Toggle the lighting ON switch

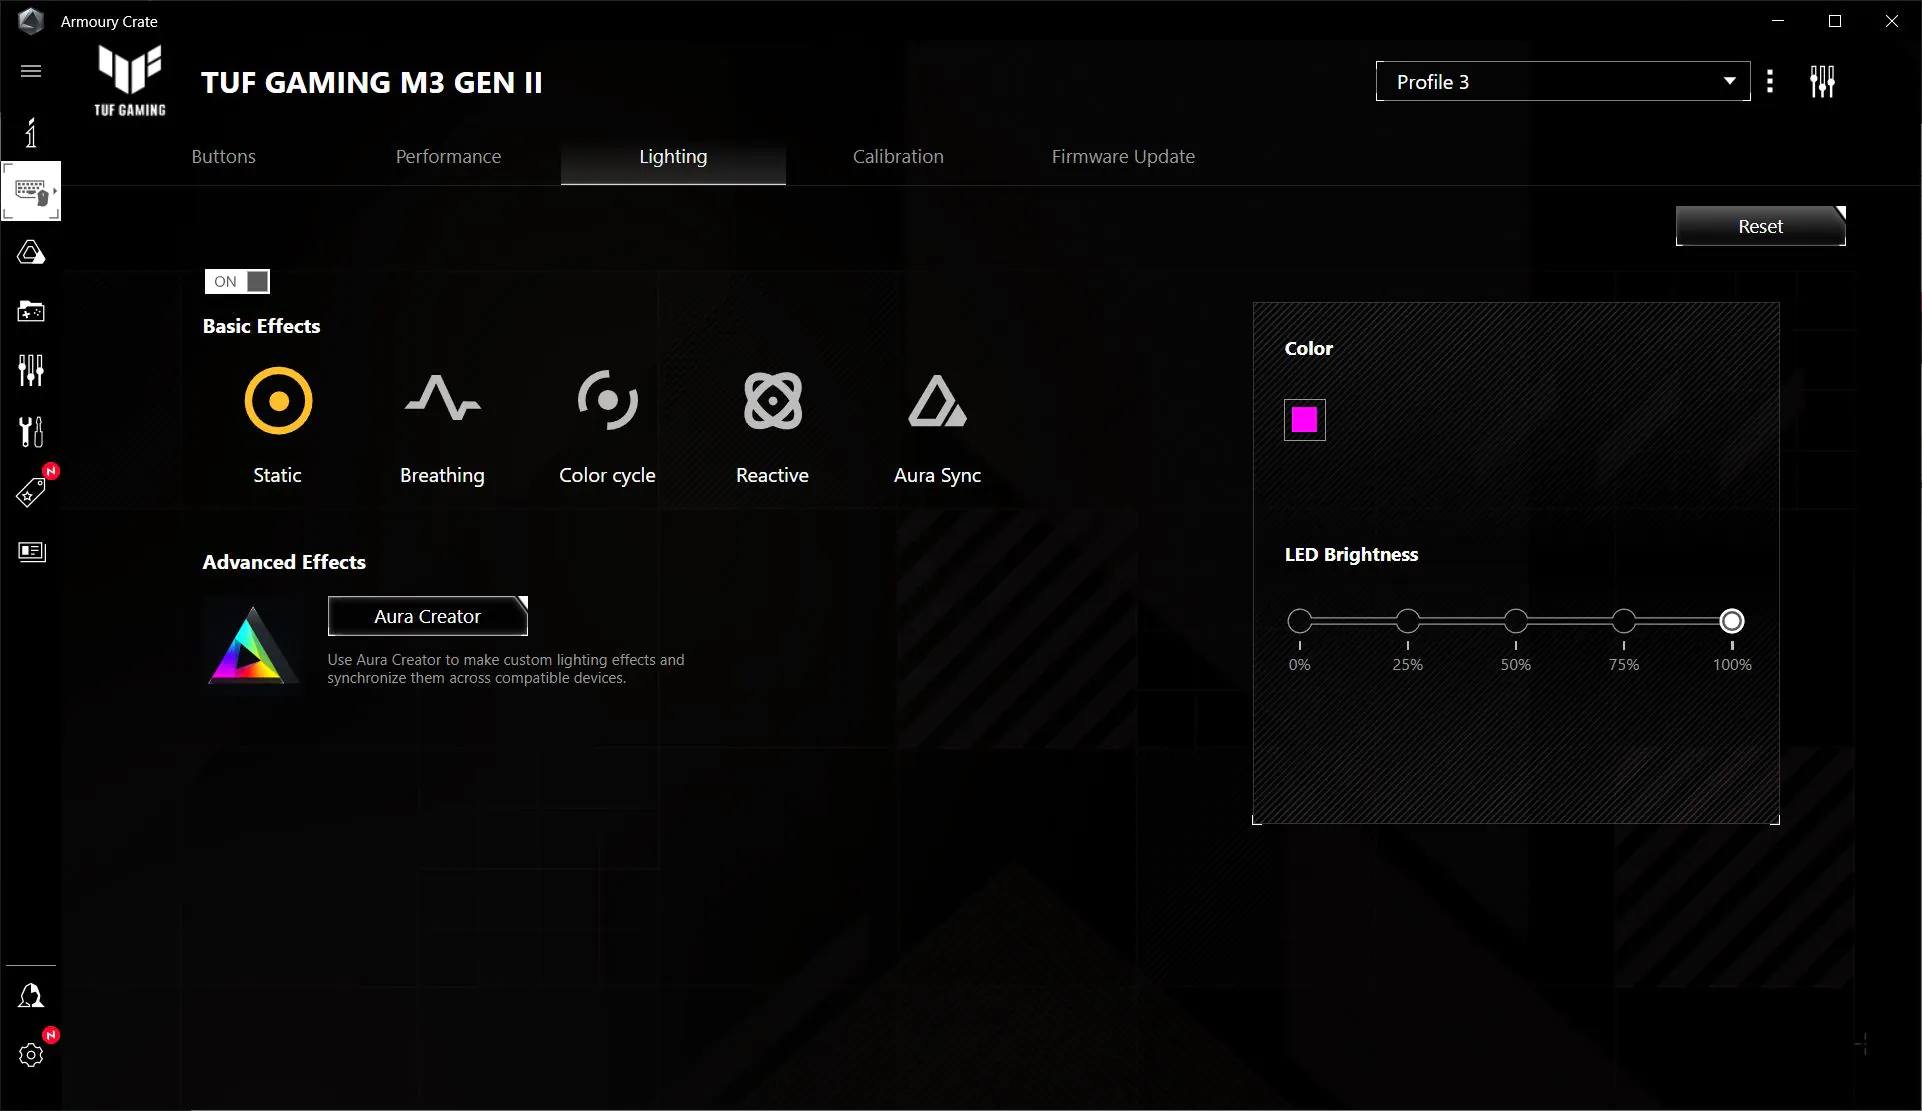click(x=237, y=282)
